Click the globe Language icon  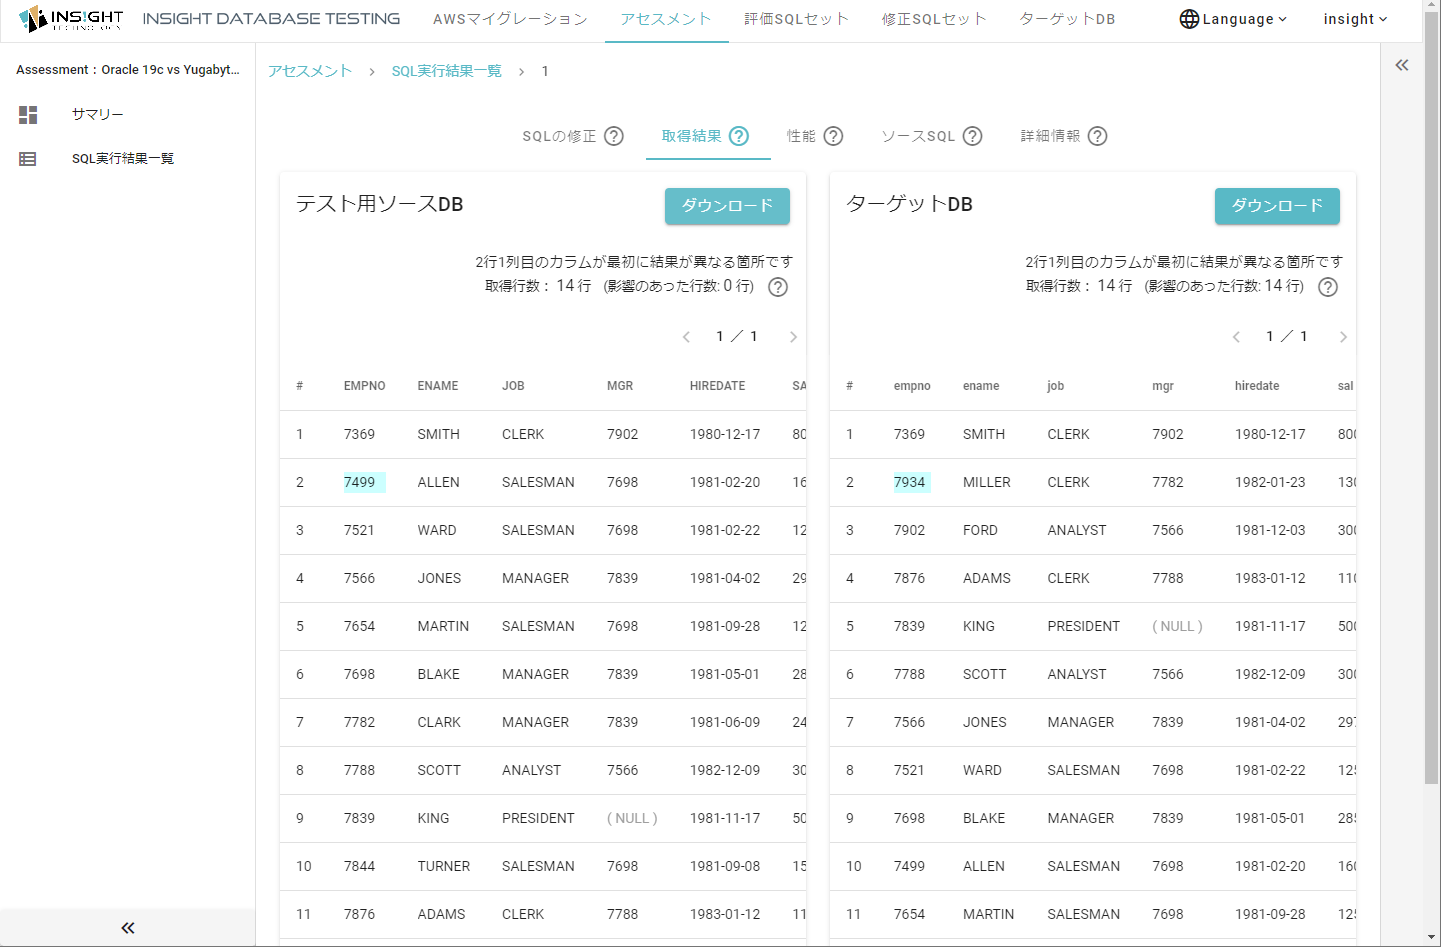tap(1189, 19)
